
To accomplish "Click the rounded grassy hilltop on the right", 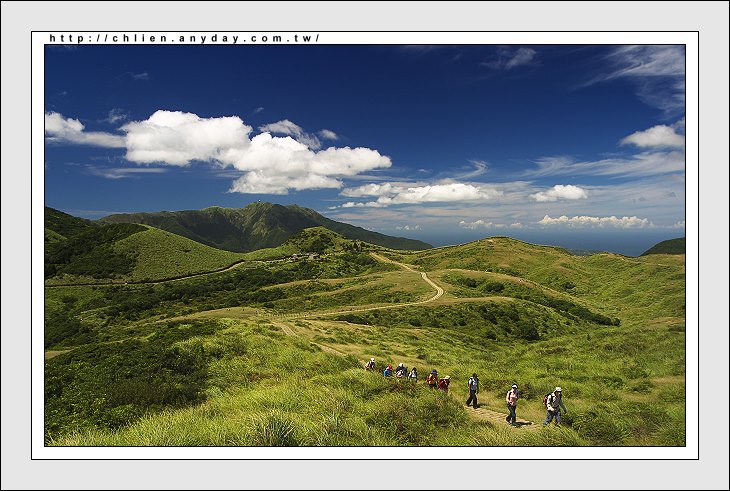I will [x=500, y=250].
